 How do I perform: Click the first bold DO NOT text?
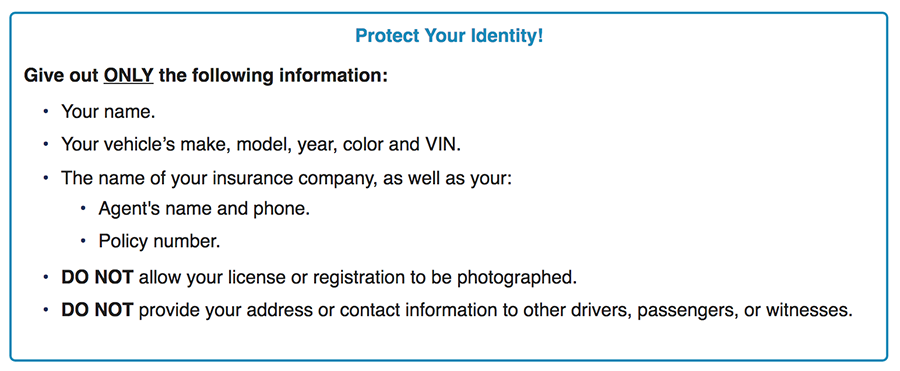tap(97, 277)
